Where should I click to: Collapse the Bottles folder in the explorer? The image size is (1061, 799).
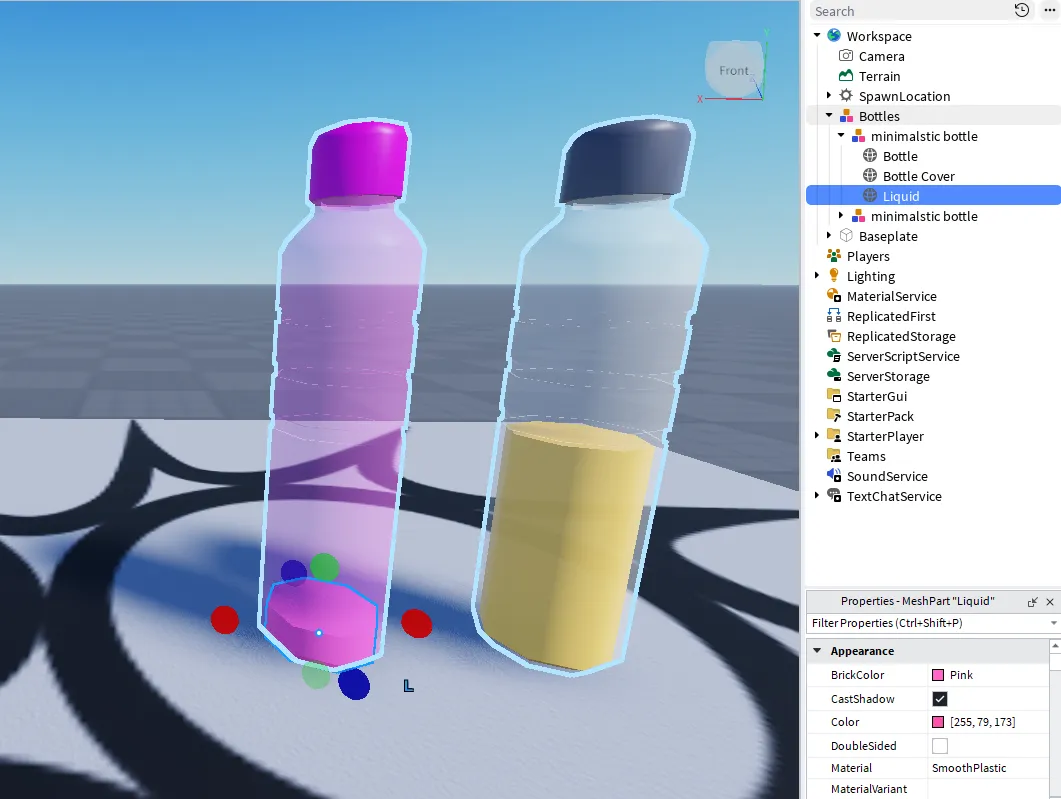pyautogui.click(x=829, y=116)
